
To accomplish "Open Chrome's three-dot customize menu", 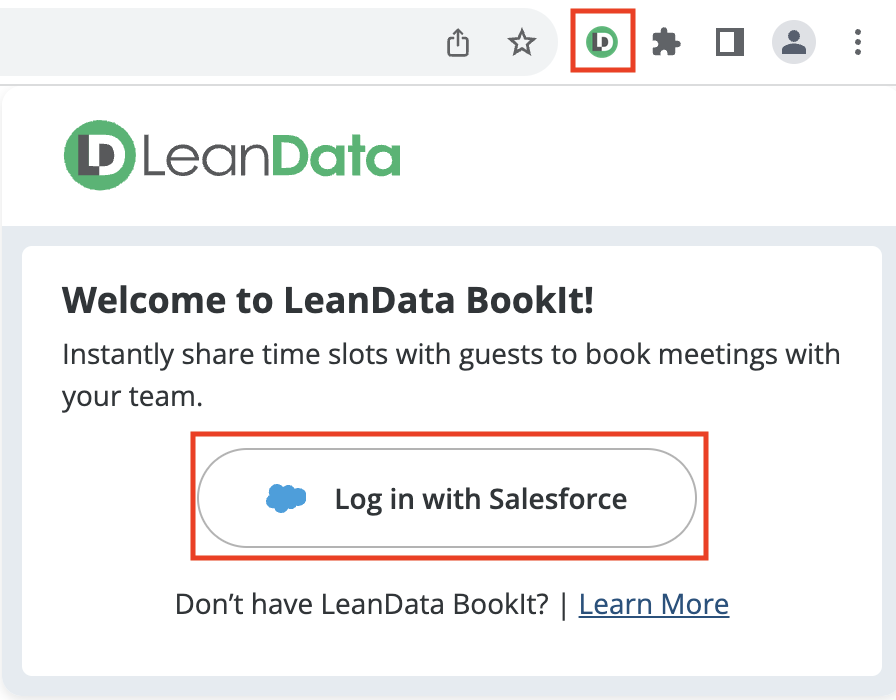I will click(858, 43).
